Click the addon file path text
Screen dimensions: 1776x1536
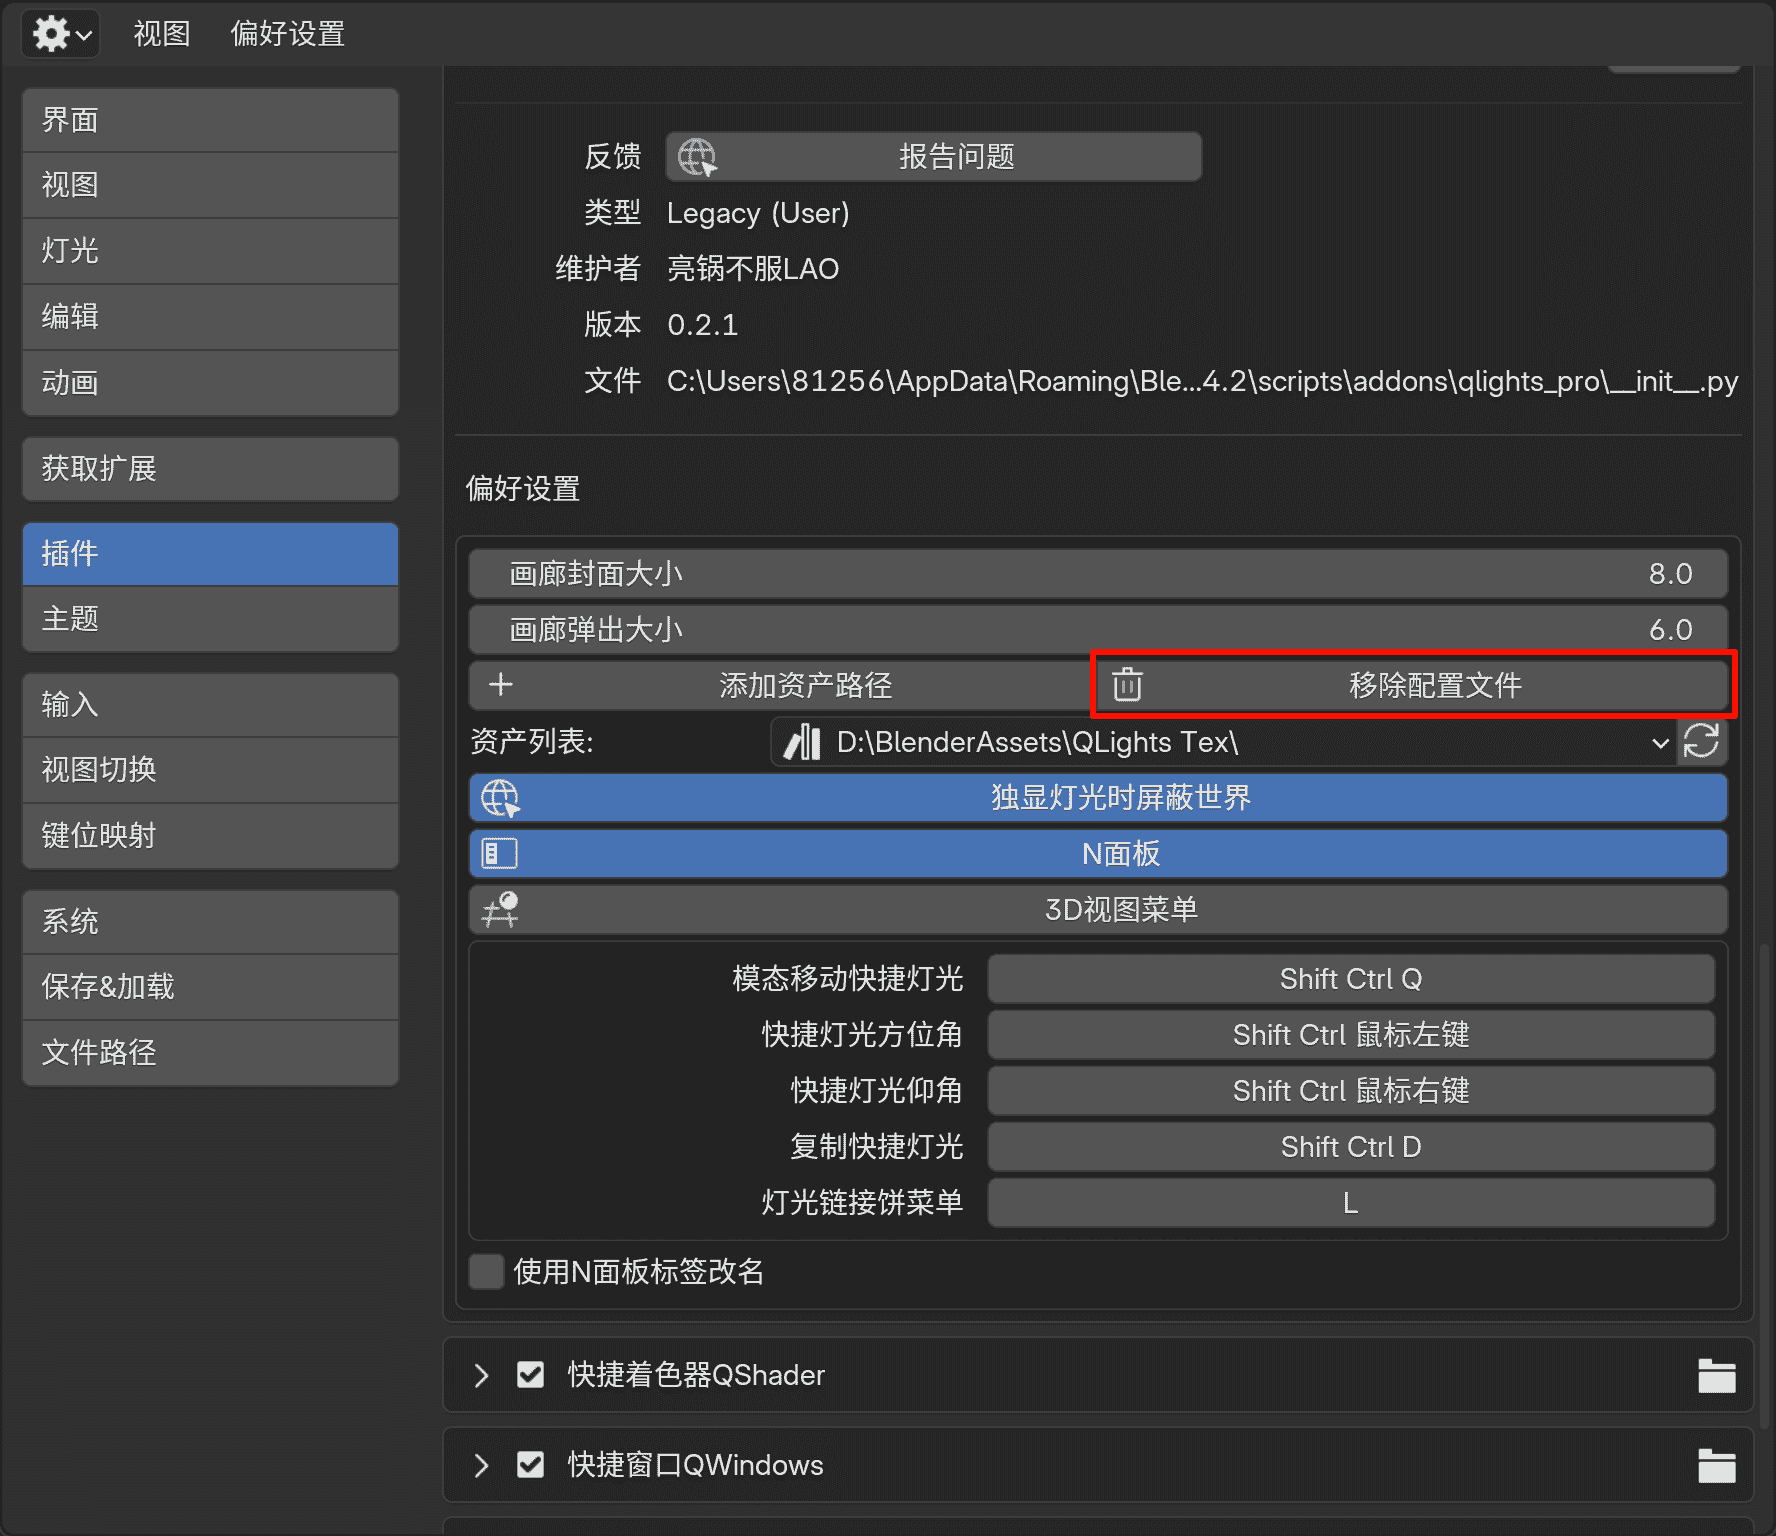coord(1202,382)
